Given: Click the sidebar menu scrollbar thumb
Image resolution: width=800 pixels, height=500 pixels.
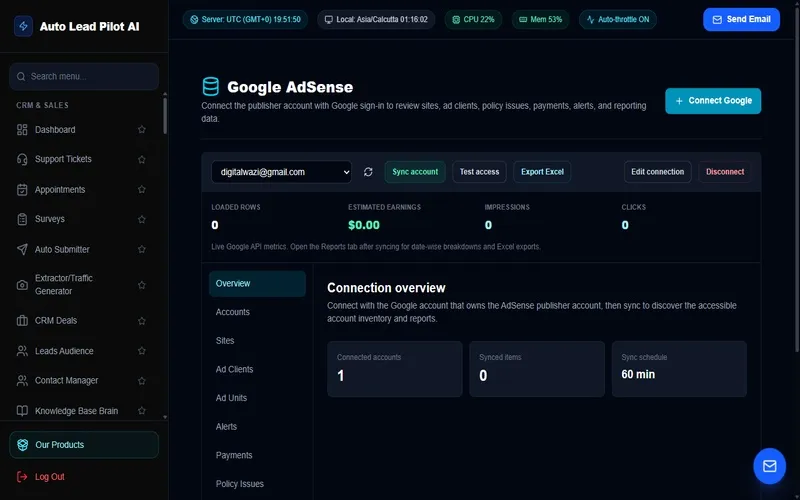Looking at the screenshot, I should (x=165, y=115).
